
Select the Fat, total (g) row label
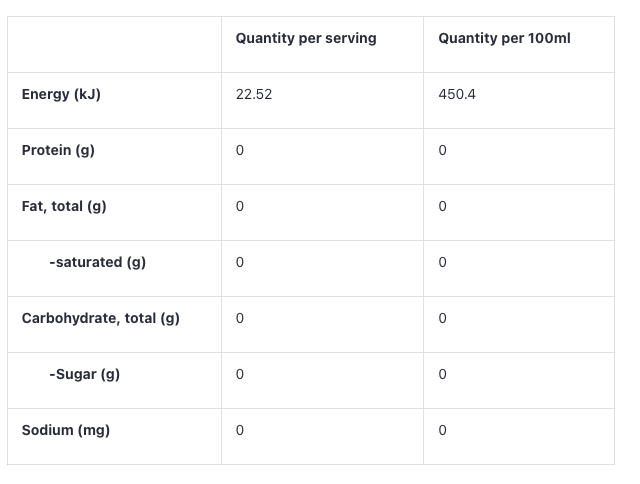coord(64,207)
